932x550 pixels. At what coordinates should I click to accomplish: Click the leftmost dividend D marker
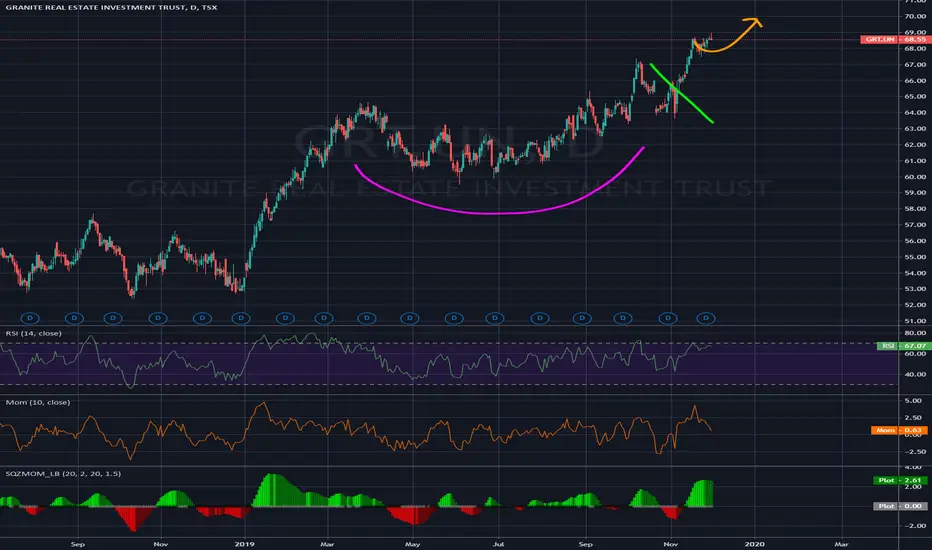pos(30,318)
